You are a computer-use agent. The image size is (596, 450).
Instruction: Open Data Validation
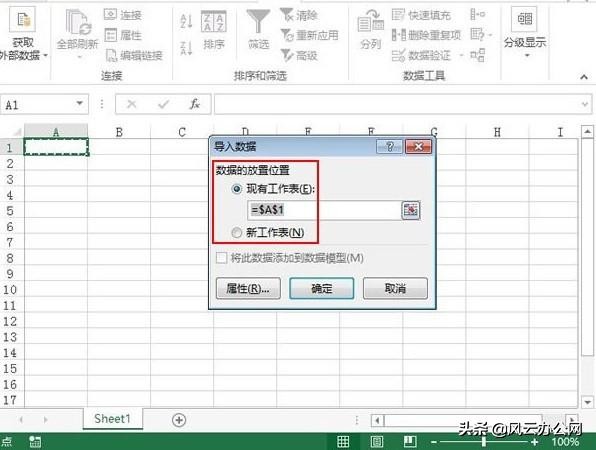421,55
